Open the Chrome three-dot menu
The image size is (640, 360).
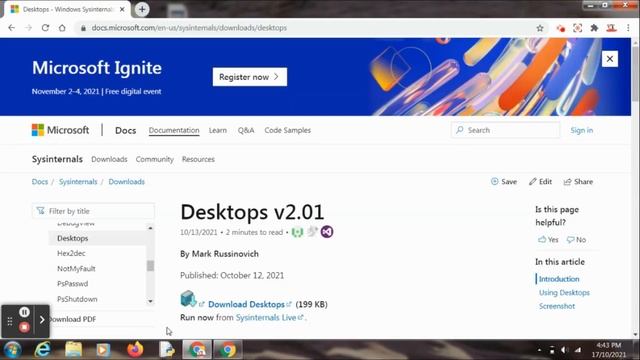[x=628, y=28]
